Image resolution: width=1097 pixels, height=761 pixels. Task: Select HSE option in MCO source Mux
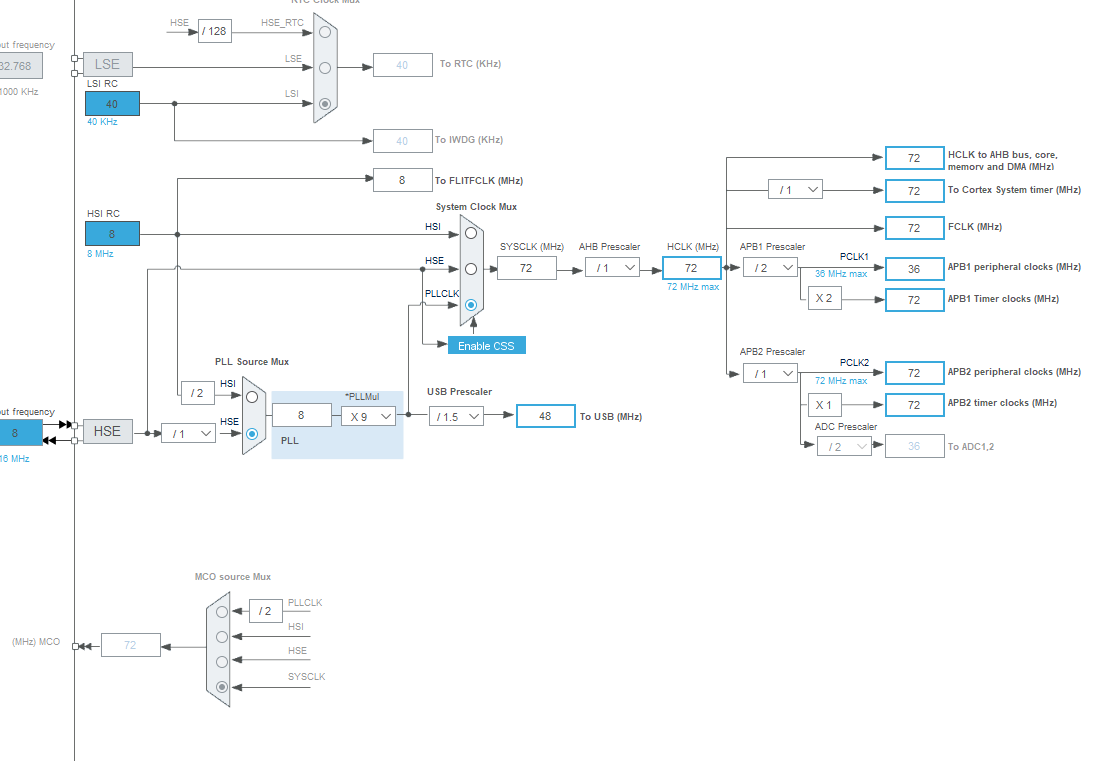(221, 661)
